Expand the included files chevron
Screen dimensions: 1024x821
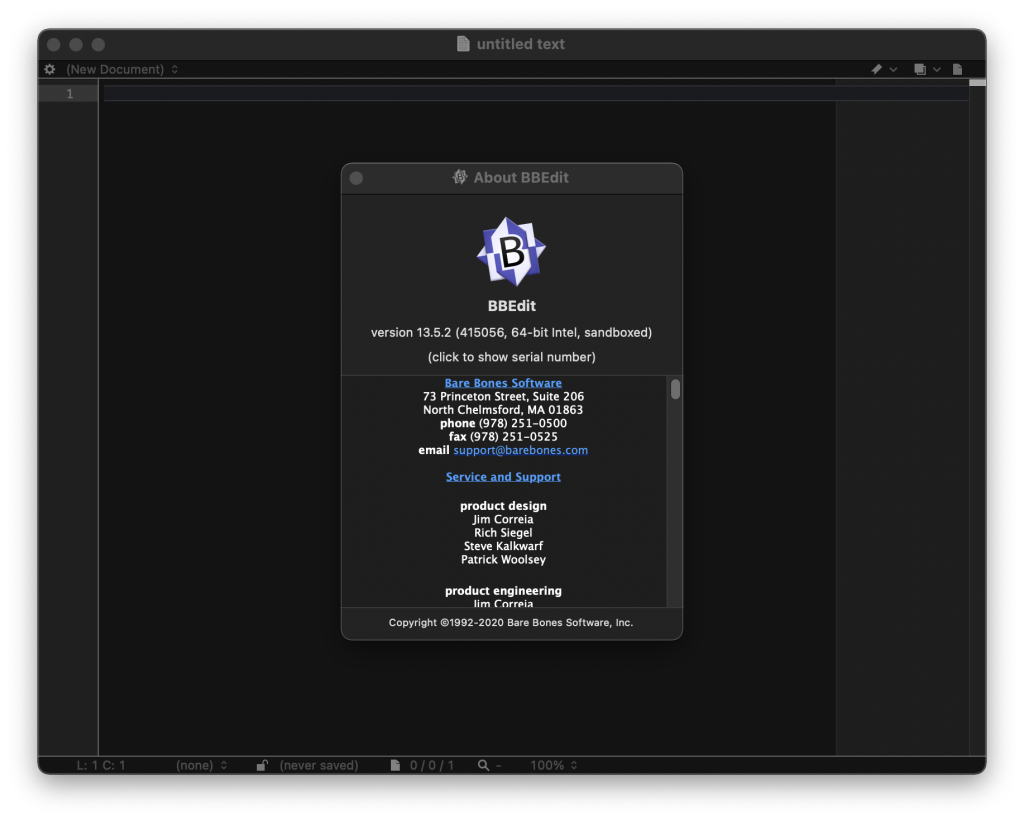936,69
